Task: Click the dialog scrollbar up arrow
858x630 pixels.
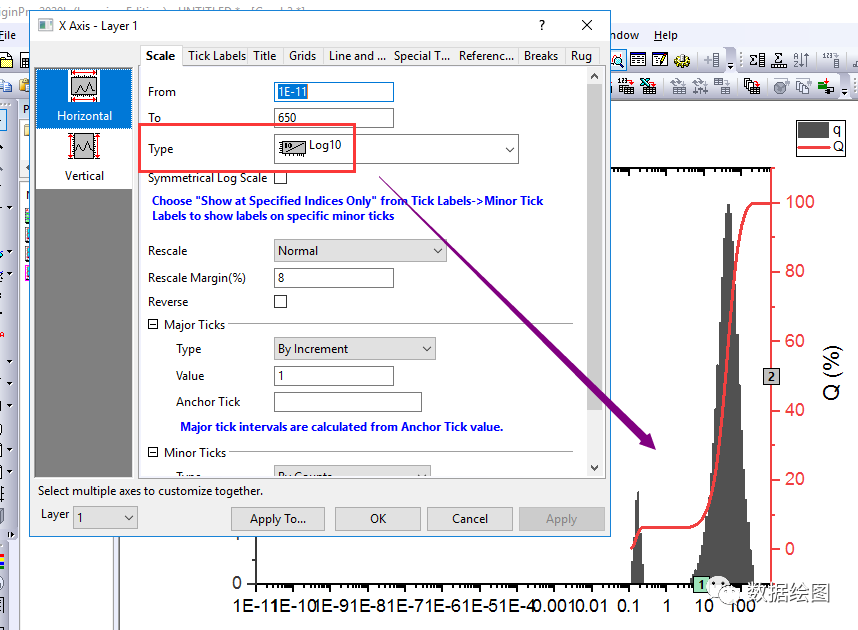Action: (594, 77)
